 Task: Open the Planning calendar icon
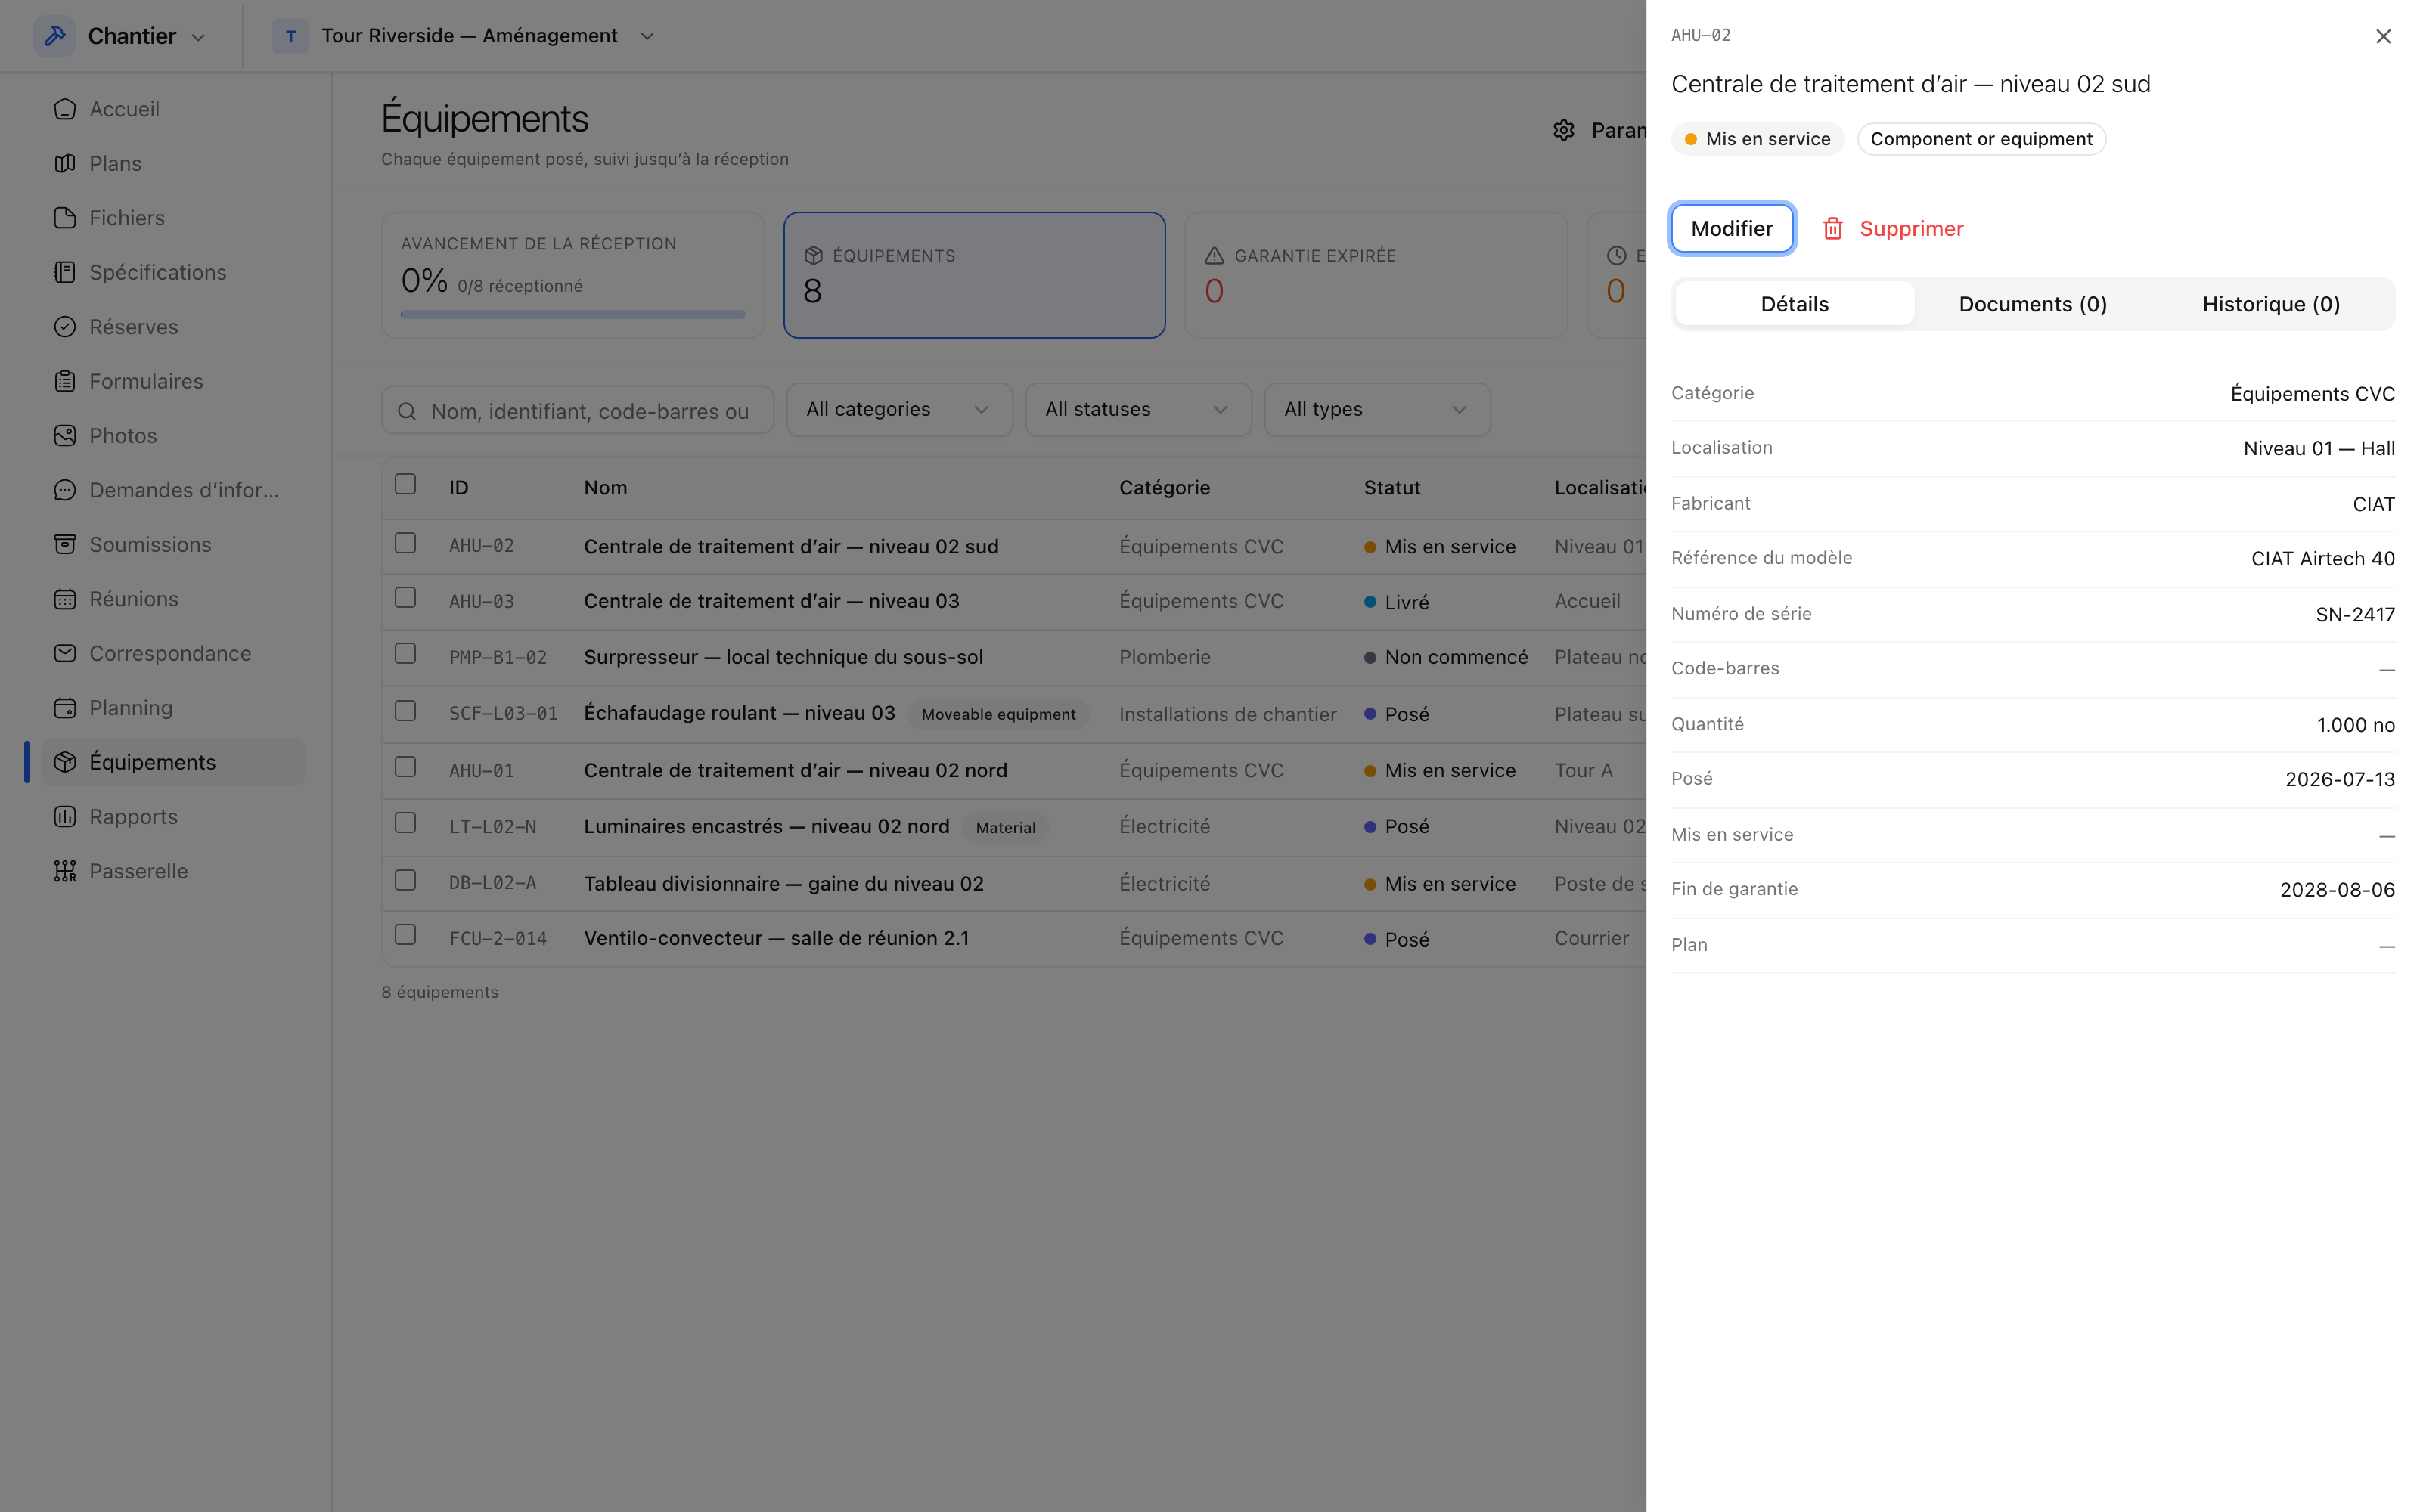pos(65,708)
